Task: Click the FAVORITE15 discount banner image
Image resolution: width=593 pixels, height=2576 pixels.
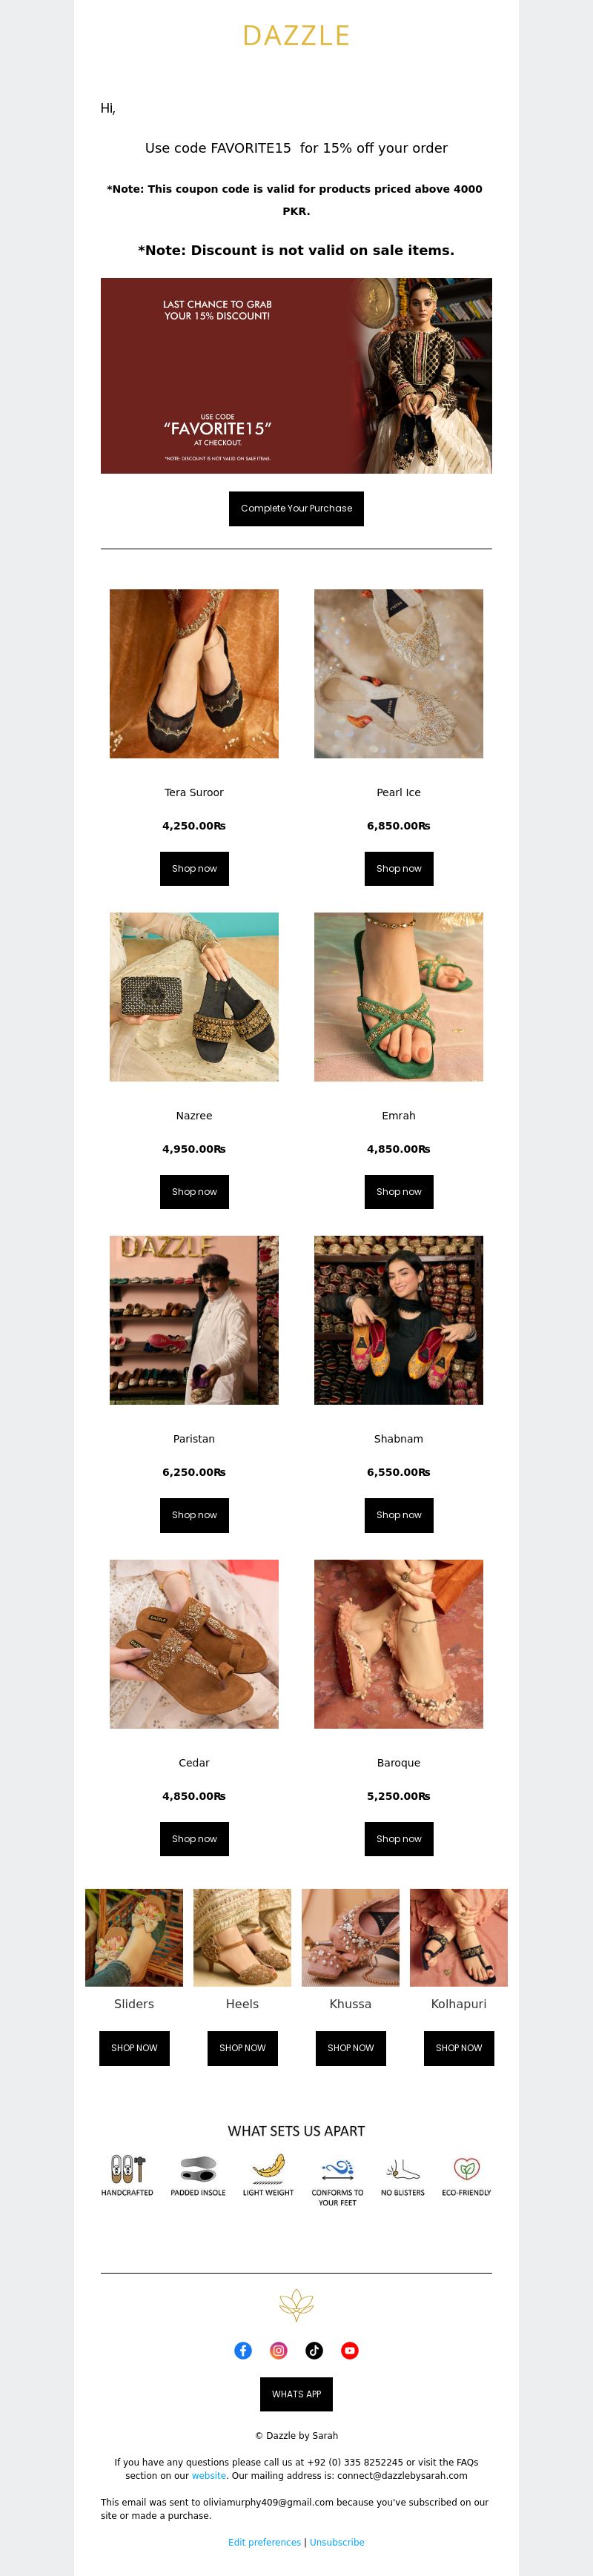Action: tap(296, 375)
